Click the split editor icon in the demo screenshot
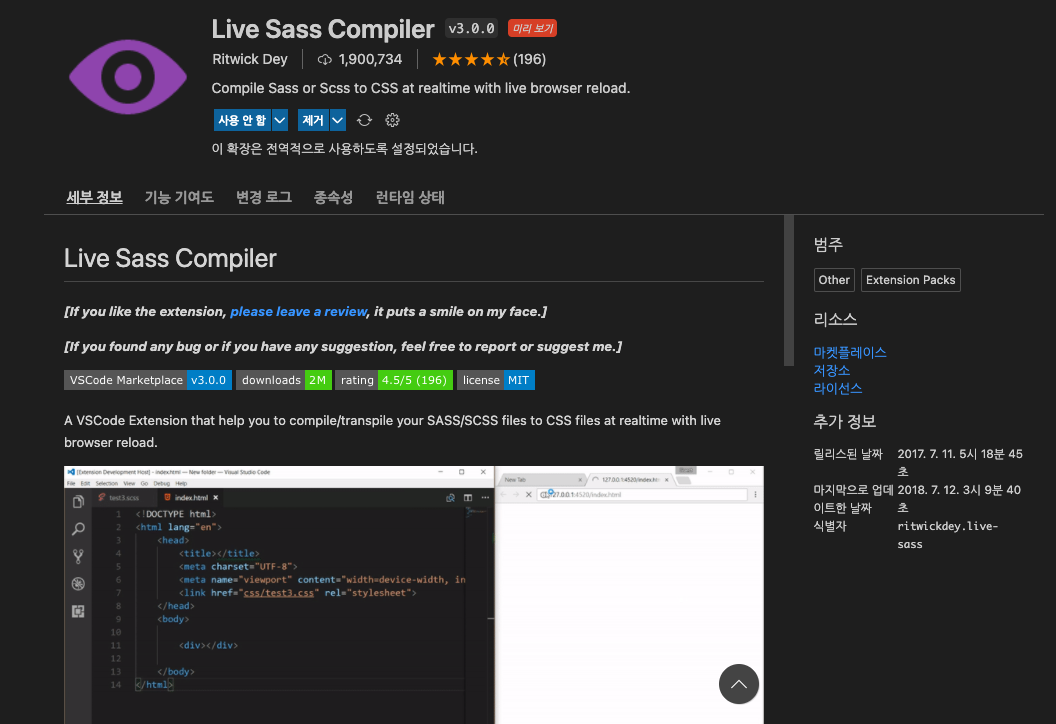 467,498
